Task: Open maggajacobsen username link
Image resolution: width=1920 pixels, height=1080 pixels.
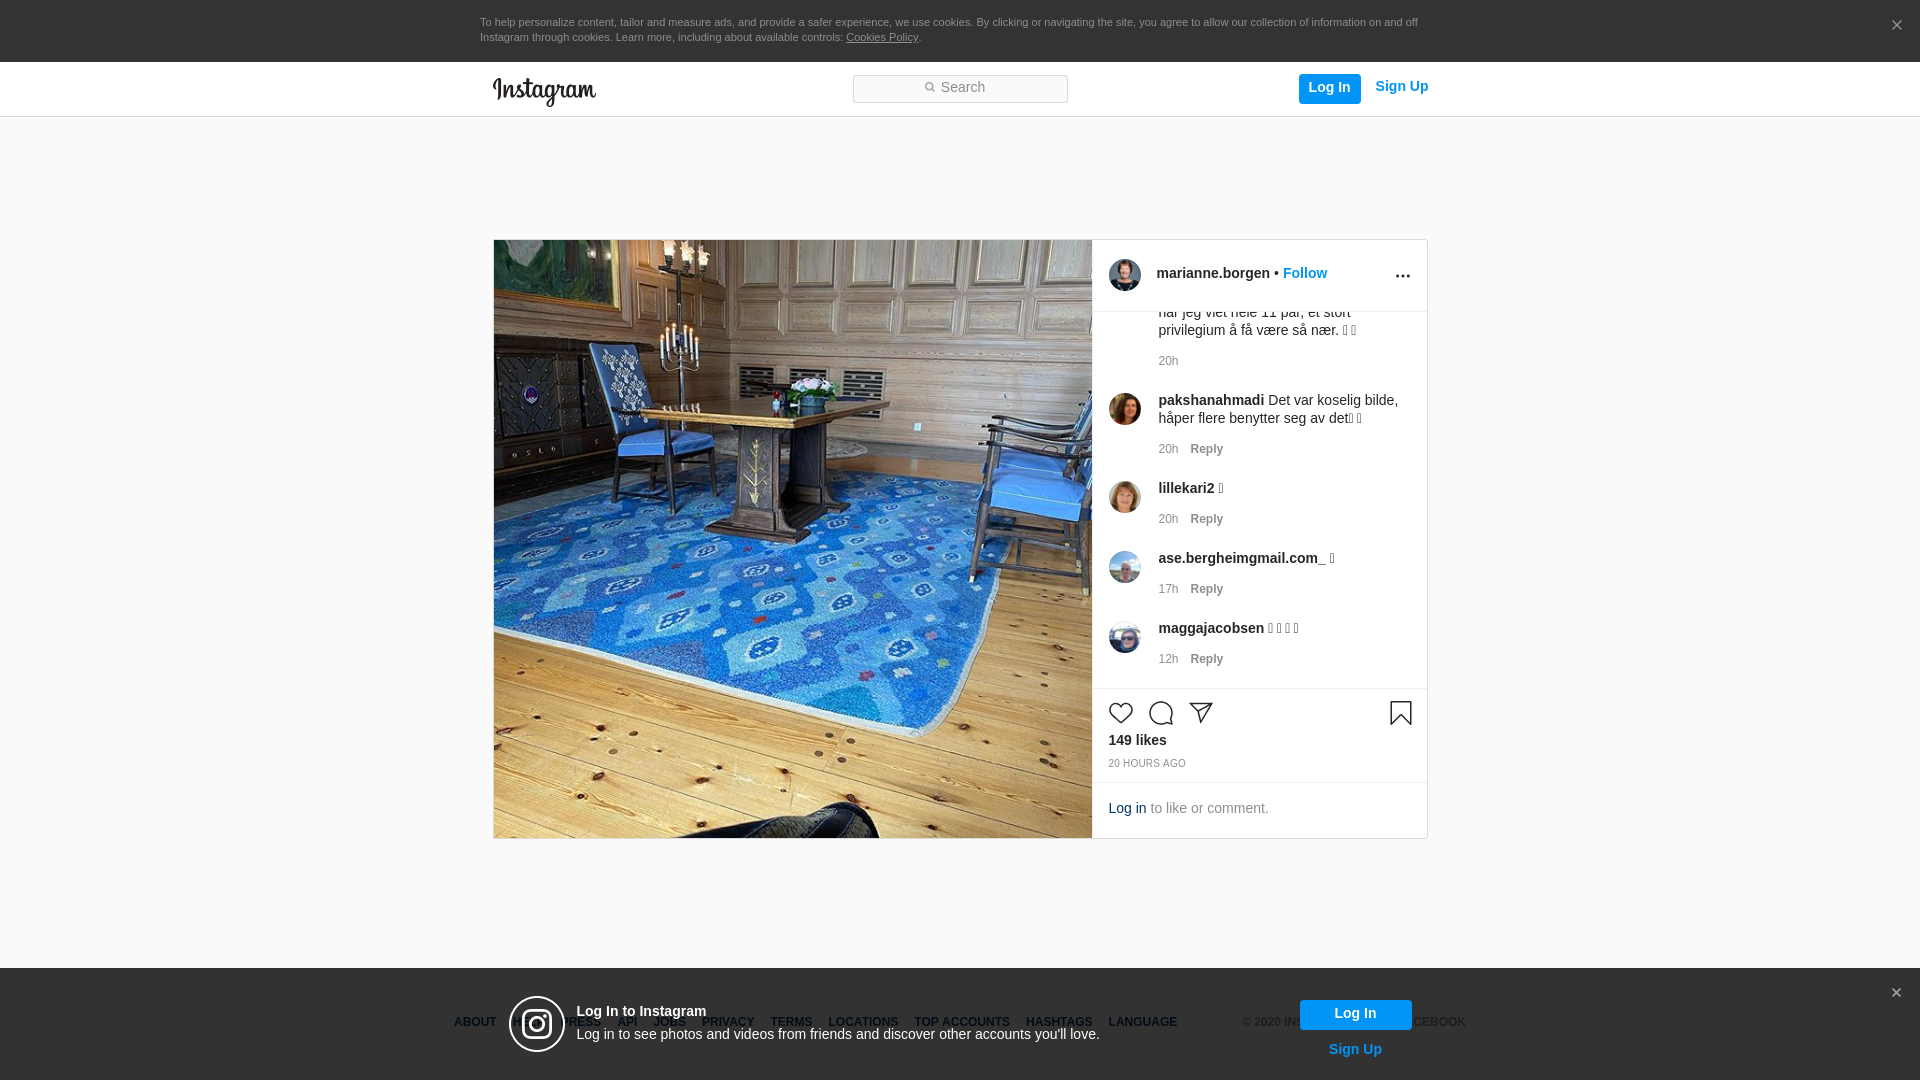Action: [1211, 628]
